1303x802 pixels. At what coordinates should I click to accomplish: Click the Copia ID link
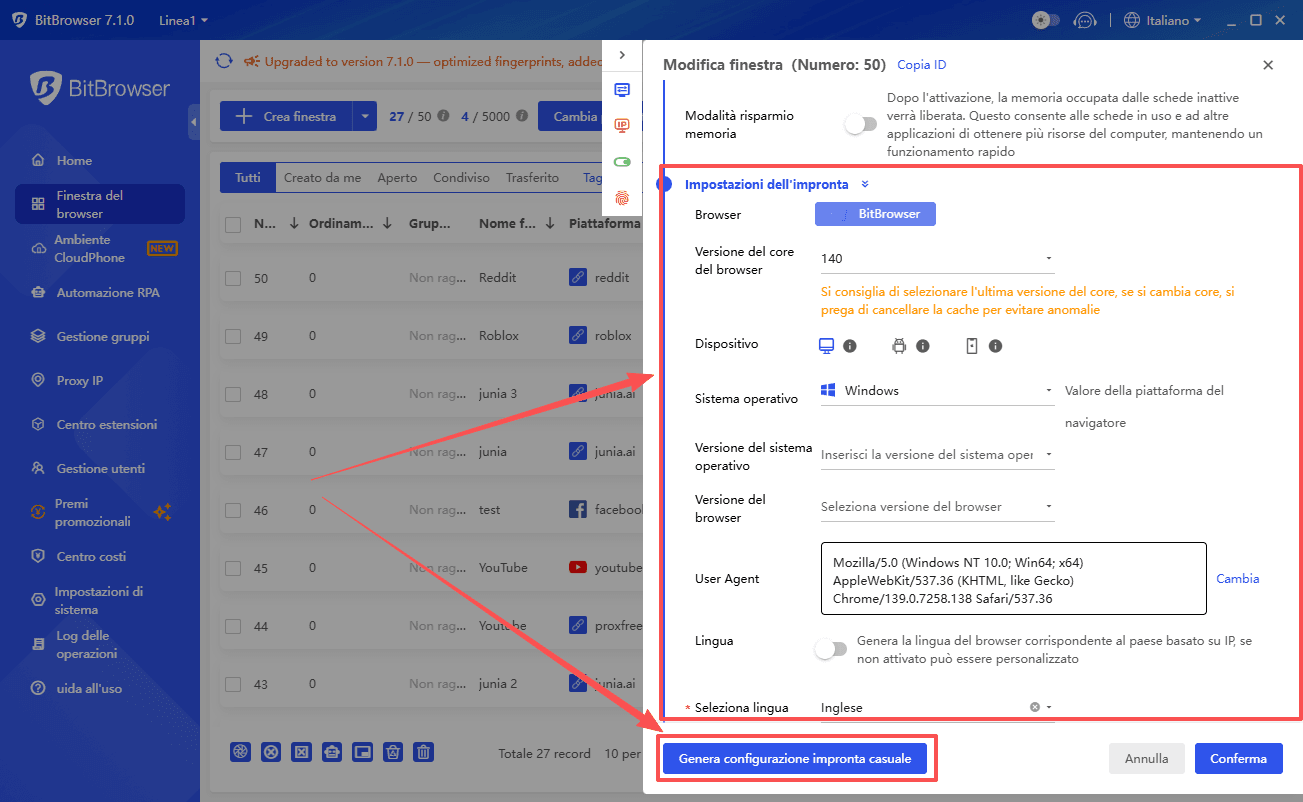click(921, 65)
